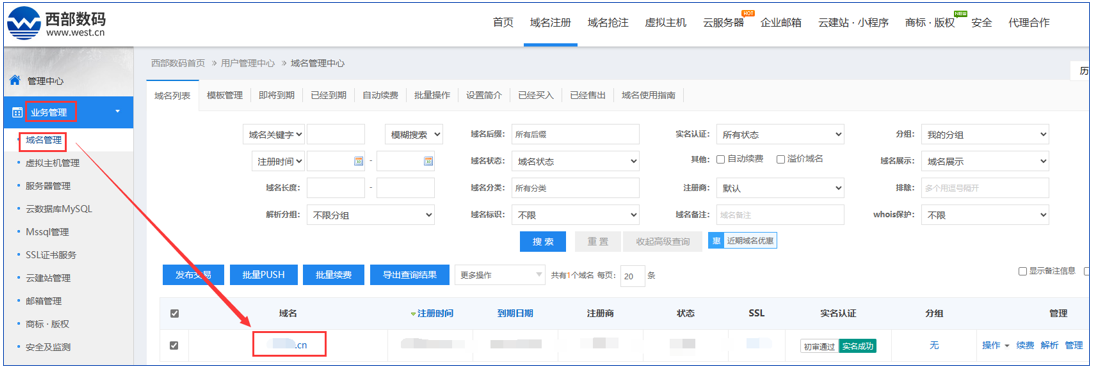This screenshot has width=1093, height=368.
Task: Open the end date calendar picker icon
Action: (x=428, y=160)
